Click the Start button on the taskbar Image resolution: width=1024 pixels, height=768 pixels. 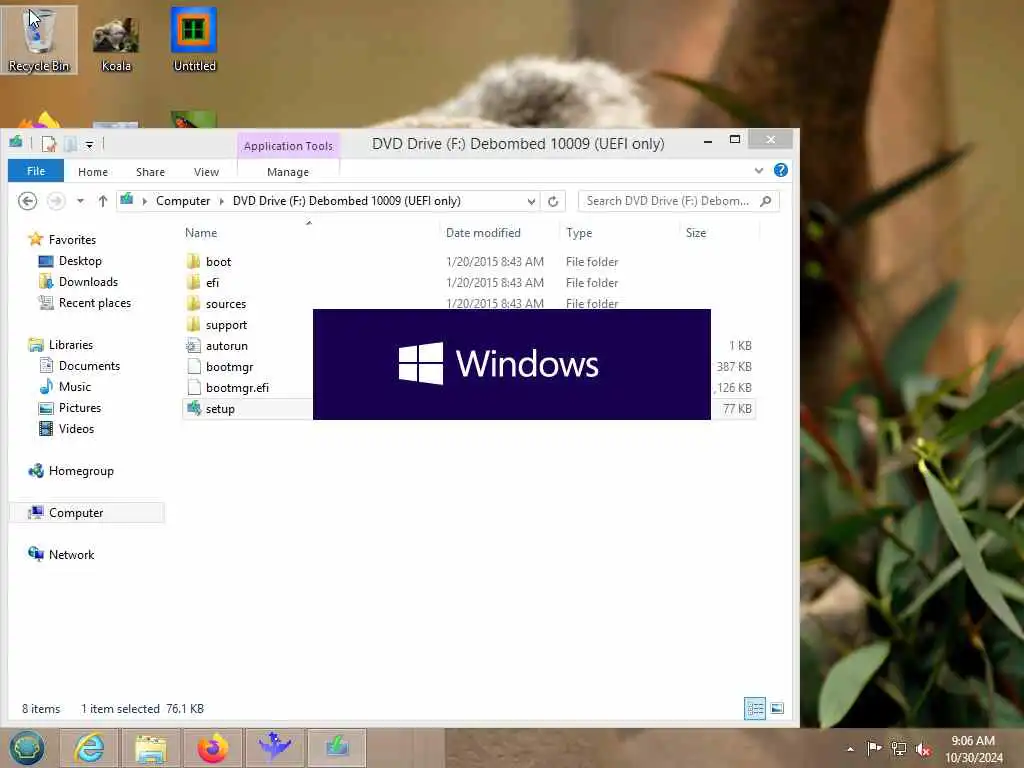tap(27, 748)
